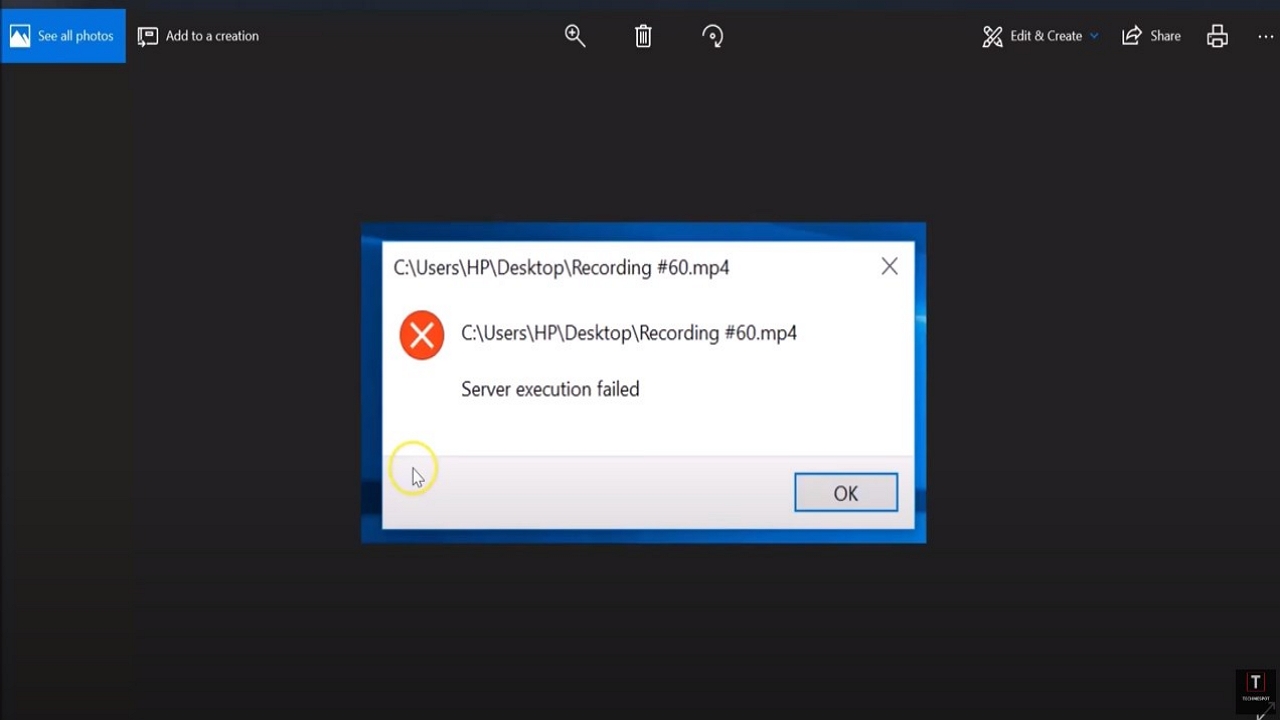Click the Print icon in the top toolbar
The image size is (1280, 720).
pos(1217,36)
